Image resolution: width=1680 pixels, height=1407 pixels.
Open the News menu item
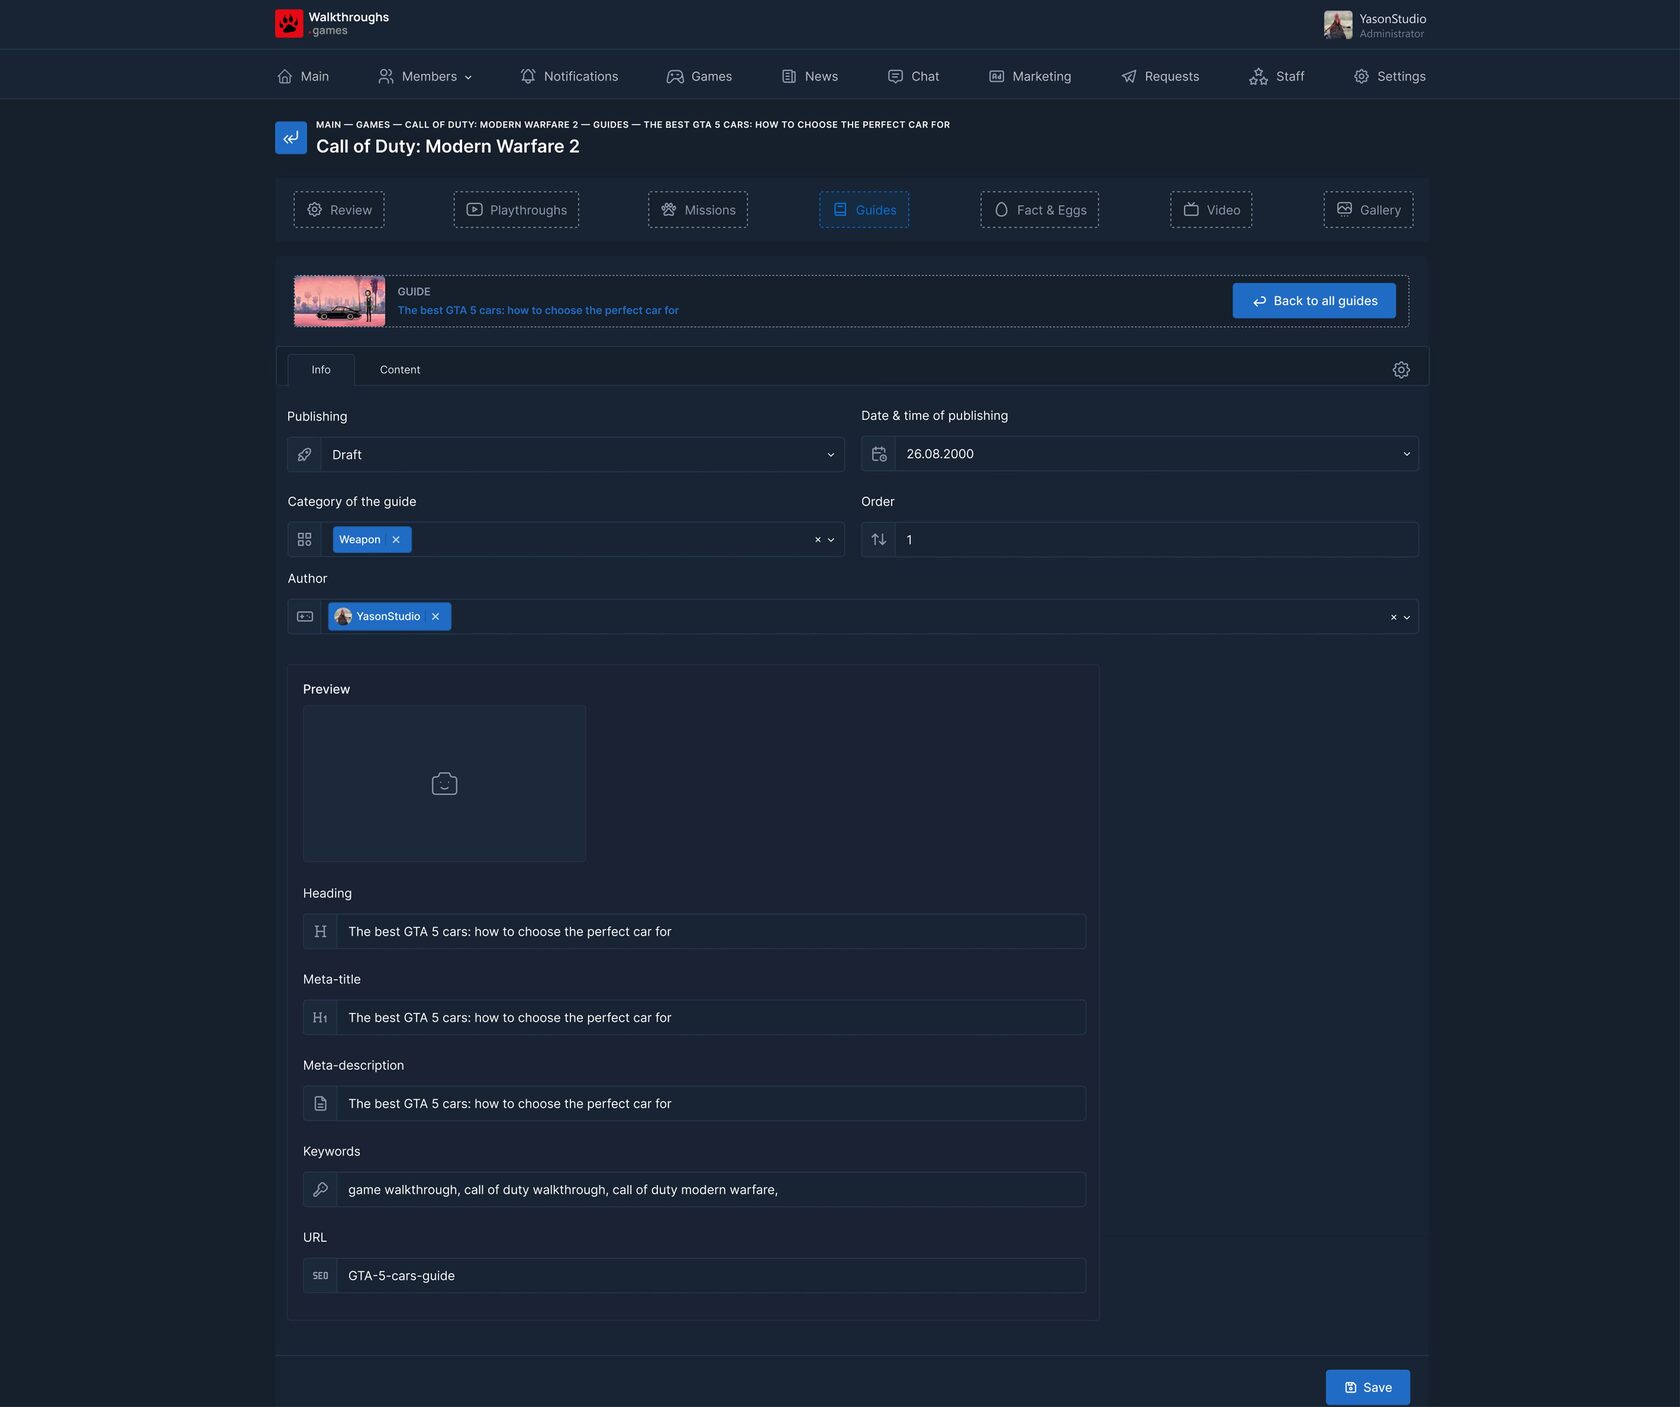click(x=809, y=76)
